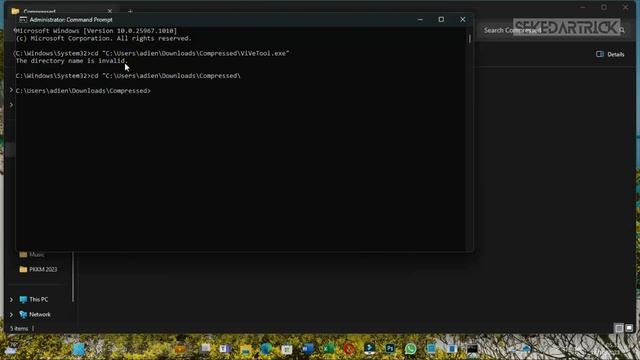Screen dimensions: 640x360
Task: Click the 'Microsoft Windows [Version' line
Action: click(96, 31)
